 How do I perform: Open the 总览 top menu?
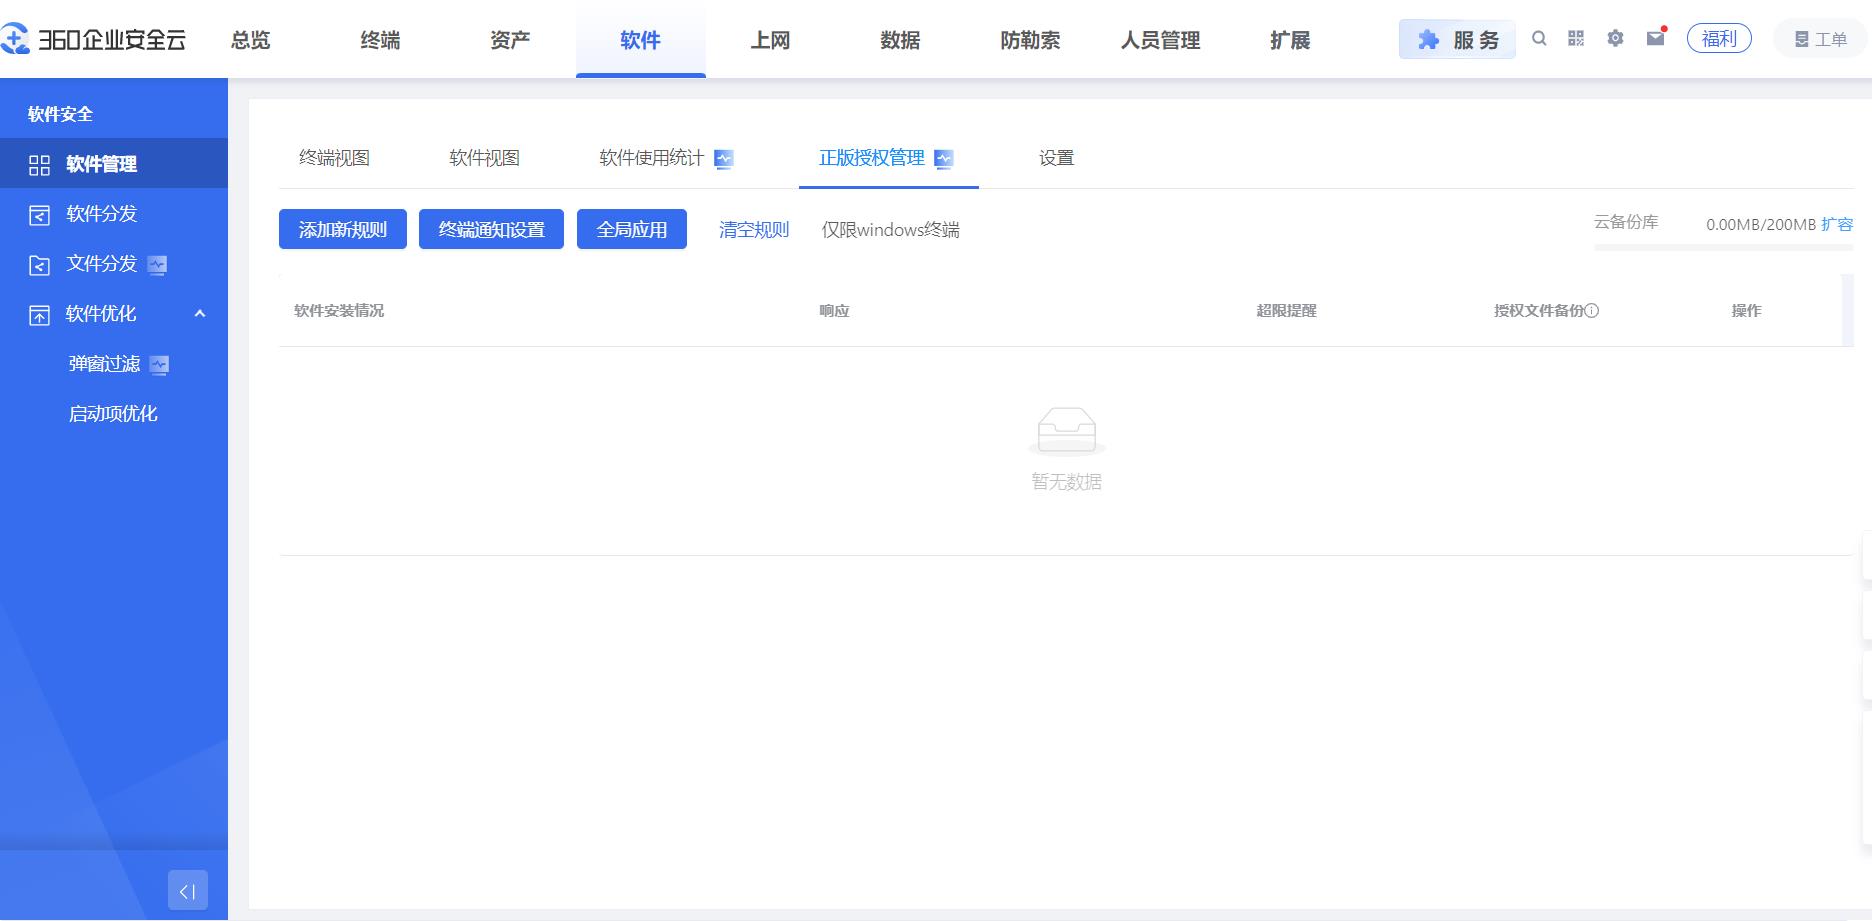click(x=250, y=40)
